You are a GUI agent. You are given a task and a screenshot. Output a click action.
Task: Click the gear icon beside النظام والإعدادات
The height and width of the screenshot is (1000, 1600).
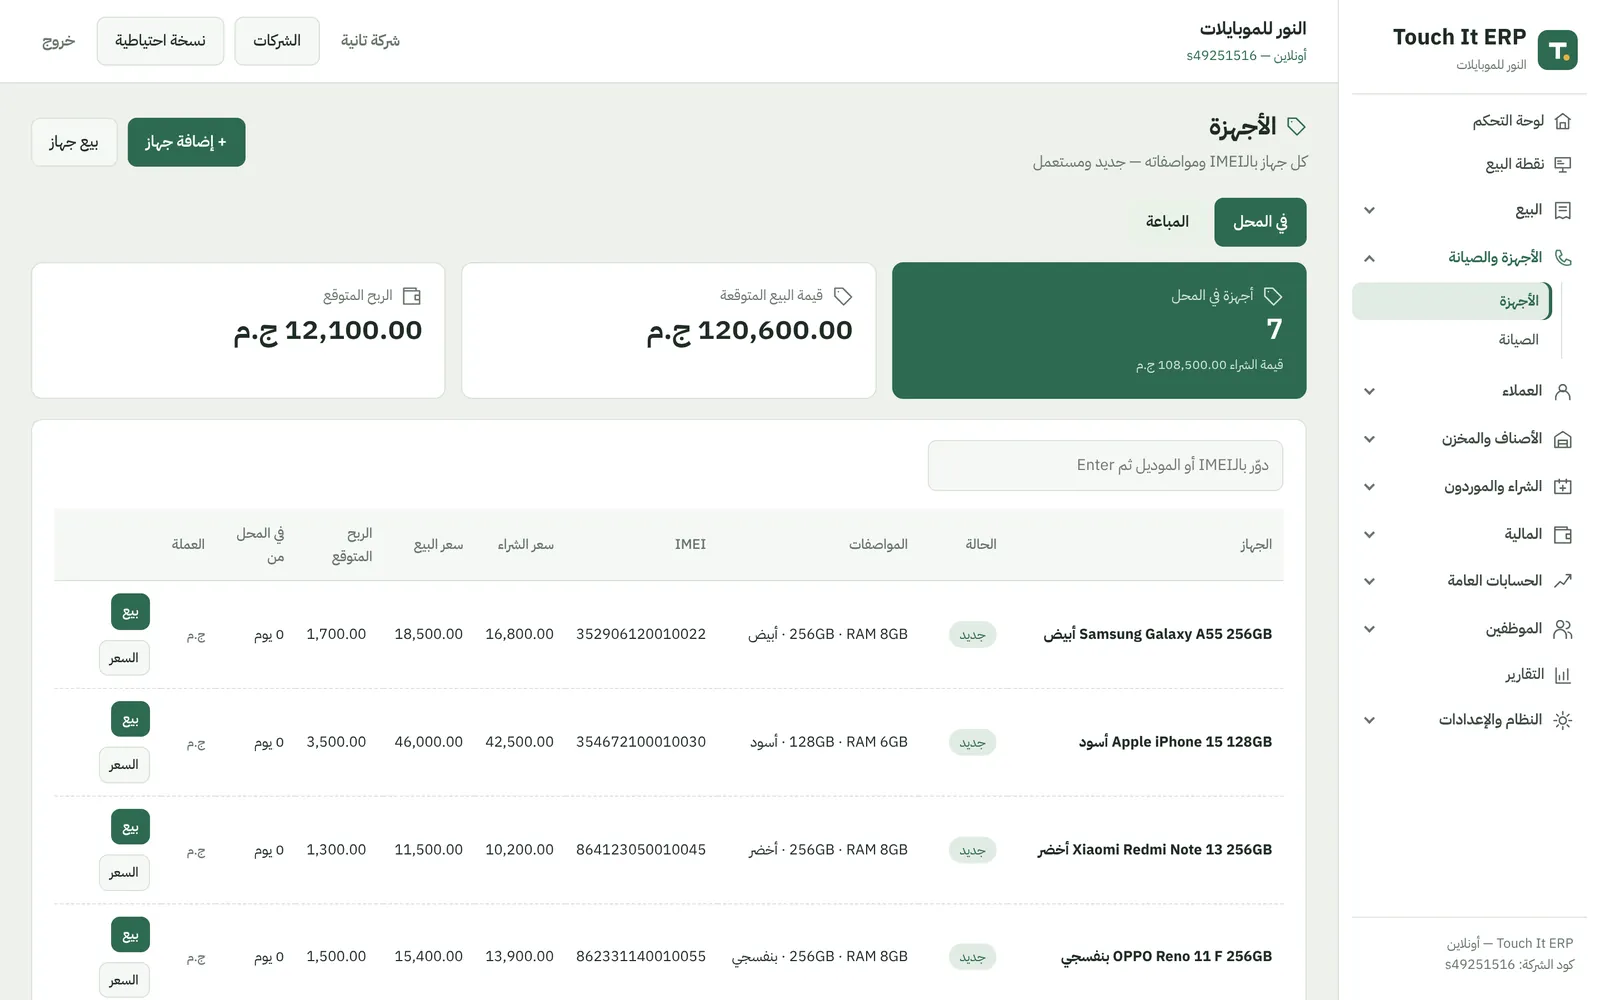(x=1563, y=720)
